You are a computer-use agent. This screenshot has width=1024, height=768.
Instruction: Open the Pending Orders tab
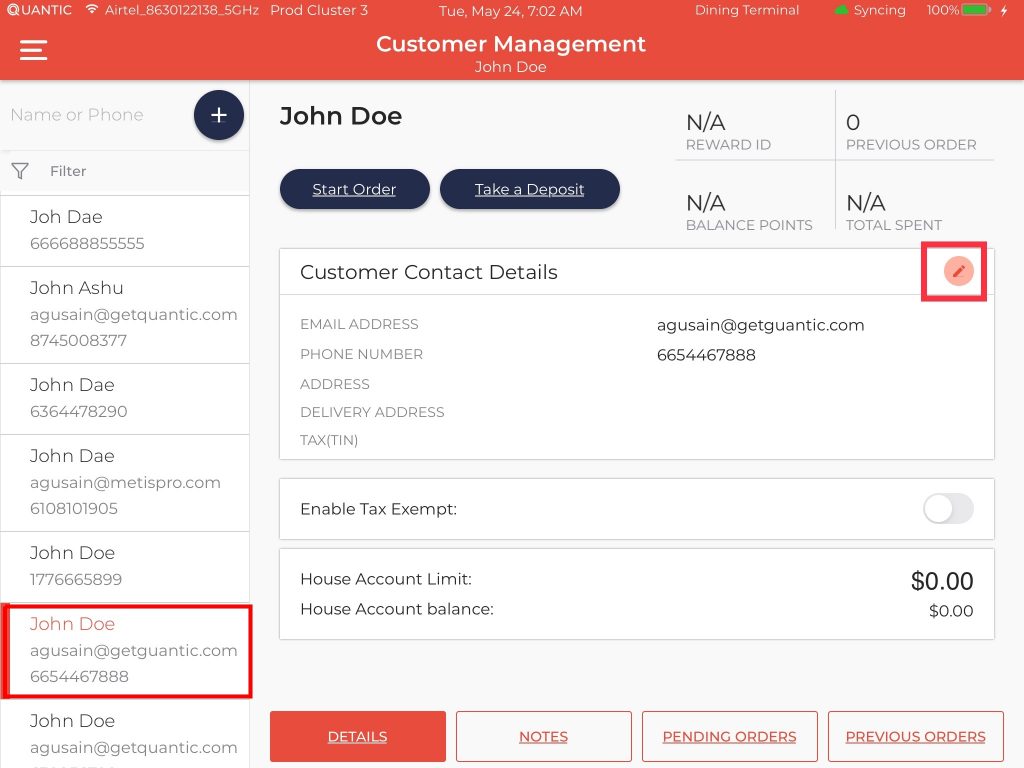click(729, 737)
